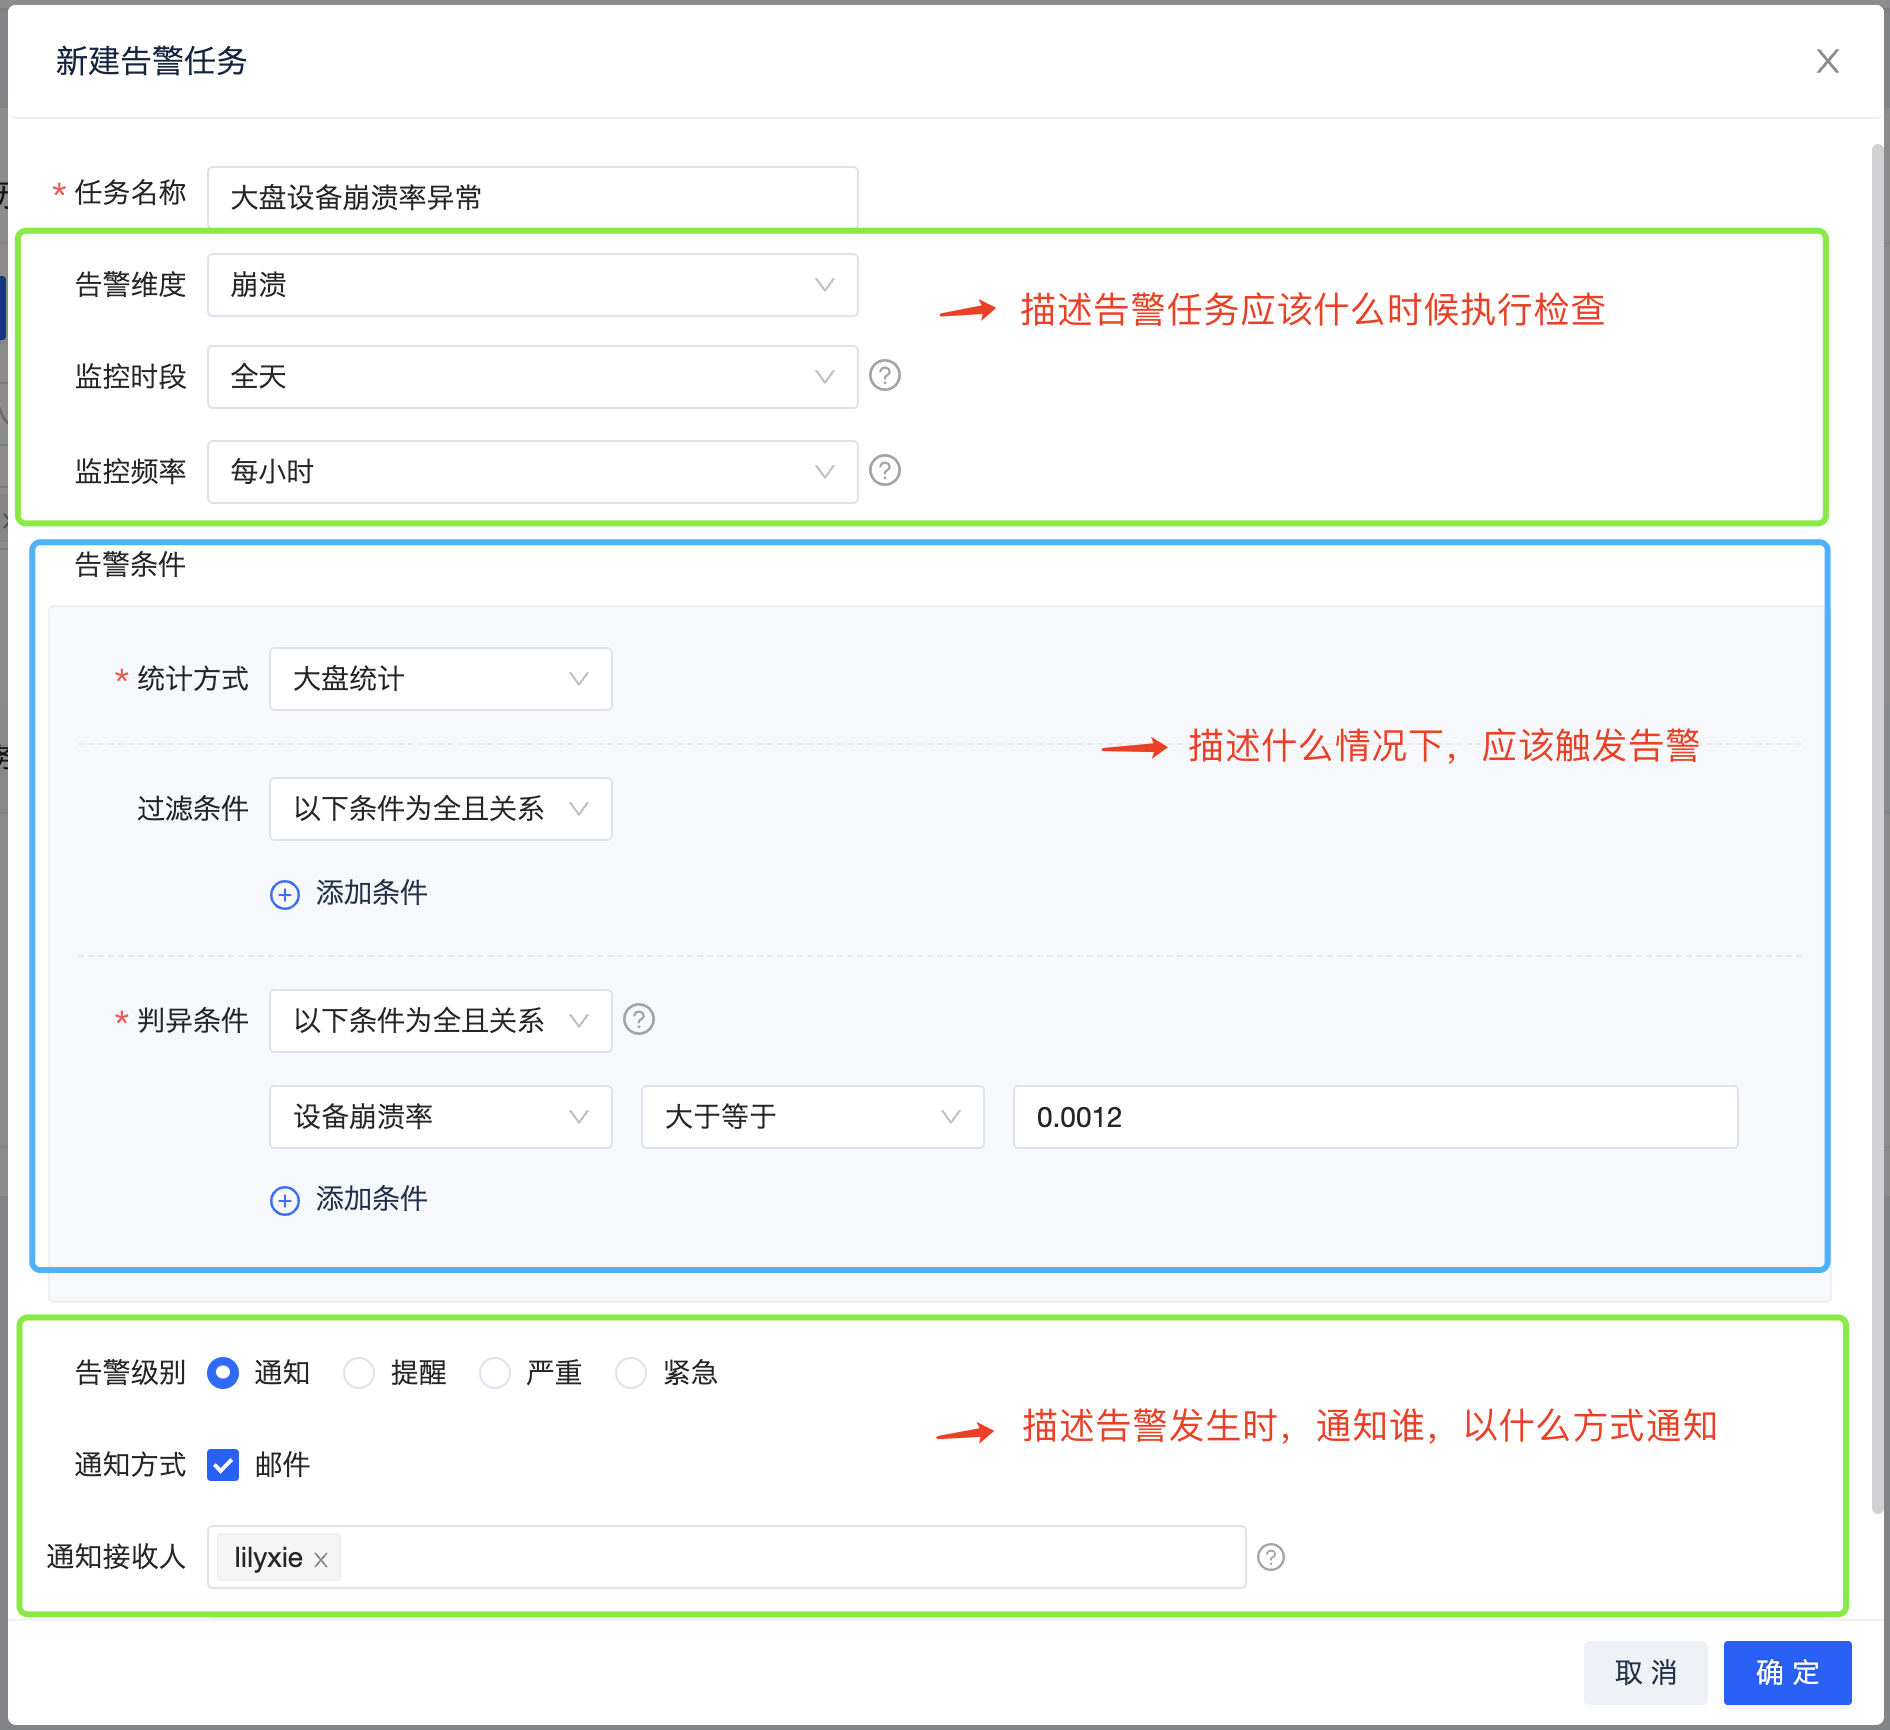Open the 设备崩溃率 metric dropdown

pos(441,1117)
